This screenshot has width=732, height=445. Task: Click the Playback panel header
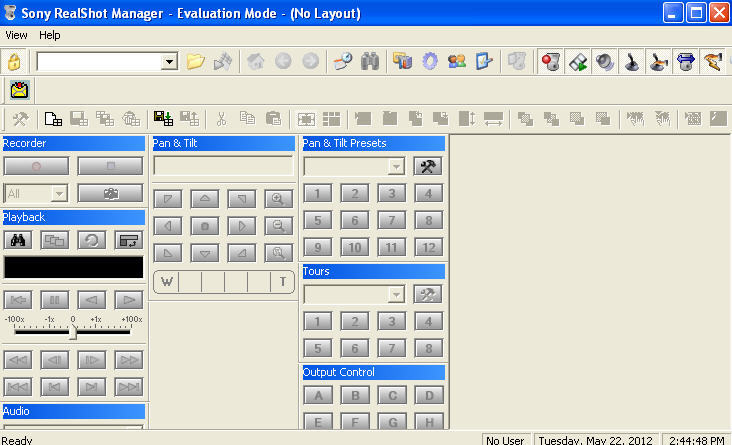(x=74, y=217)
